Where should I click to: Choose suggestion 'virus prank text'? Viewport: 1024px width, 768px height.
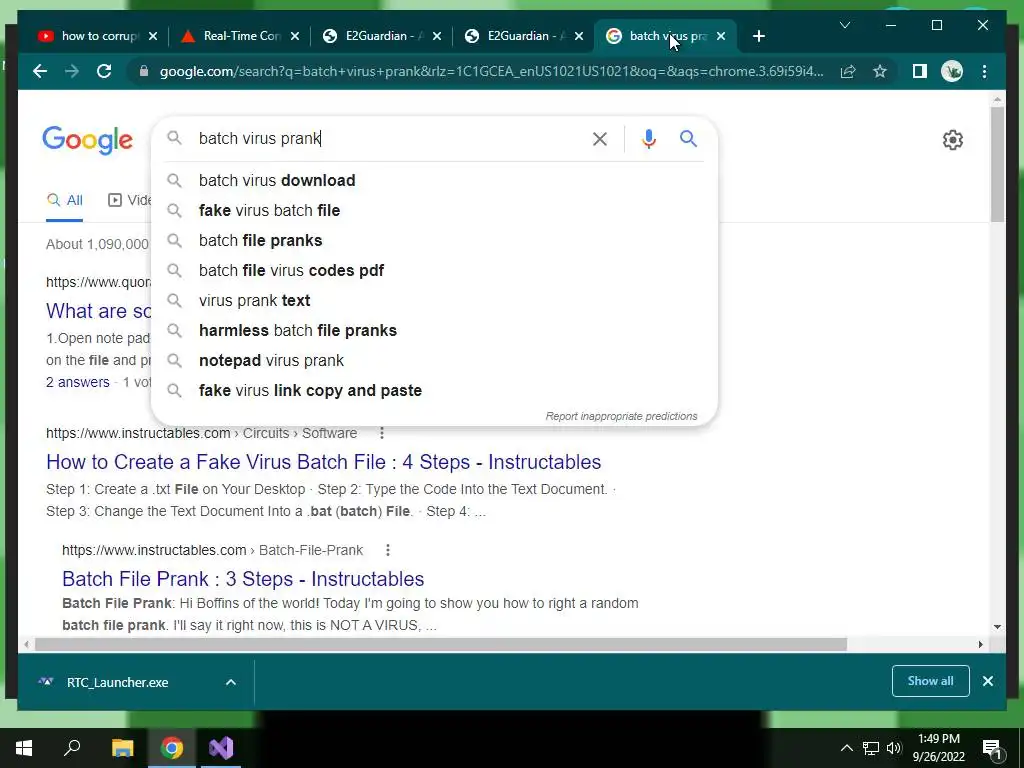click(434, 300)
